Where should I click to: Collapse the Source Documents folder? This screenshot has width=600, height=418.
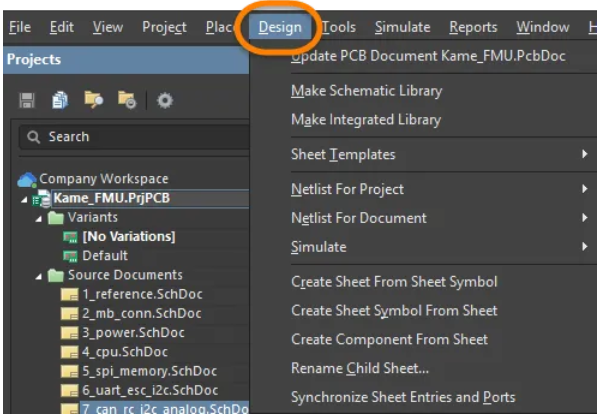pyautogui.click(x=39, y=276)
